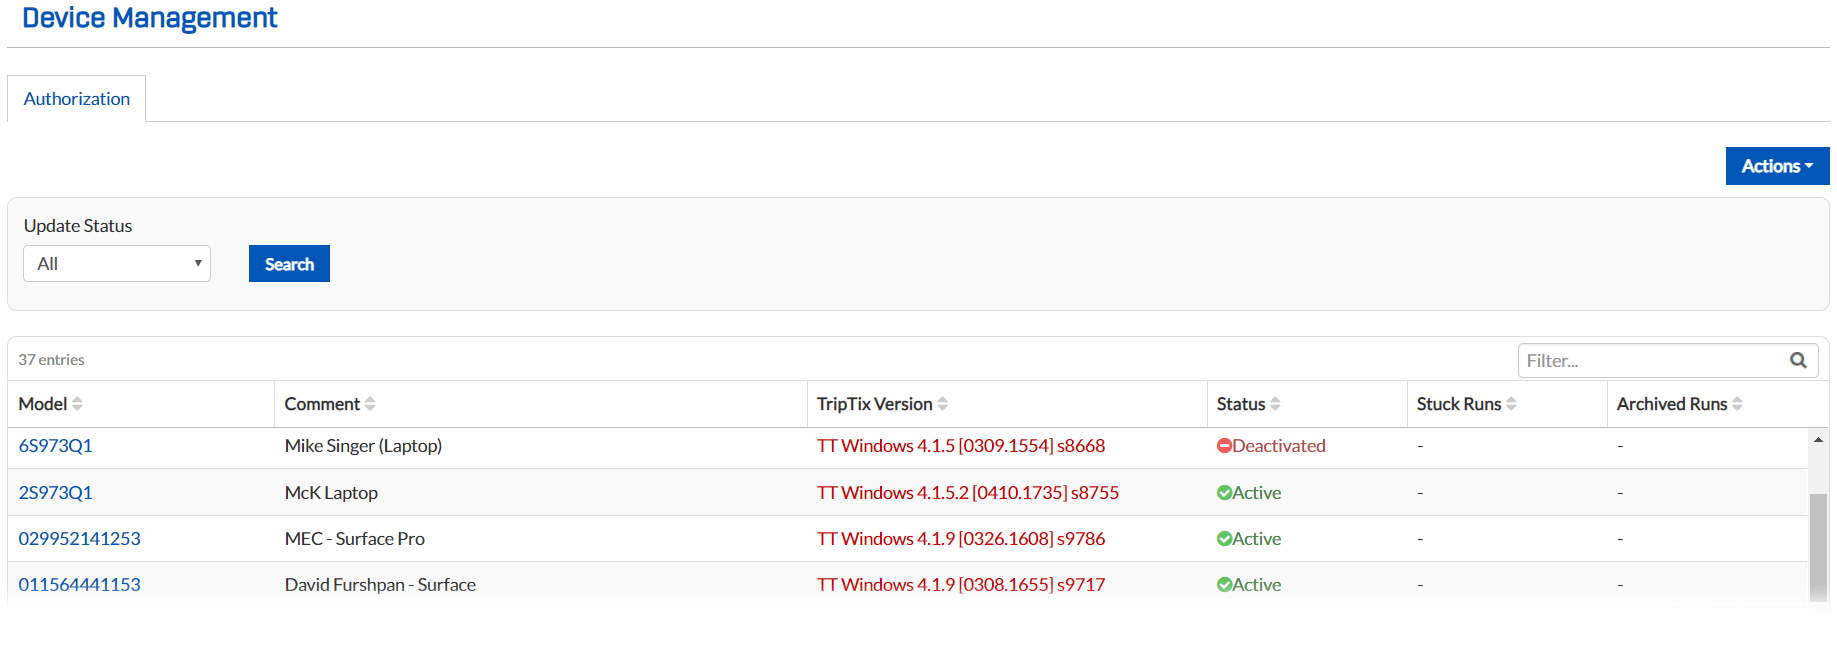The width and height of the screenshot is (1837, 657).
Task: Open device 029952141253 link
Action: click(80, 539)
